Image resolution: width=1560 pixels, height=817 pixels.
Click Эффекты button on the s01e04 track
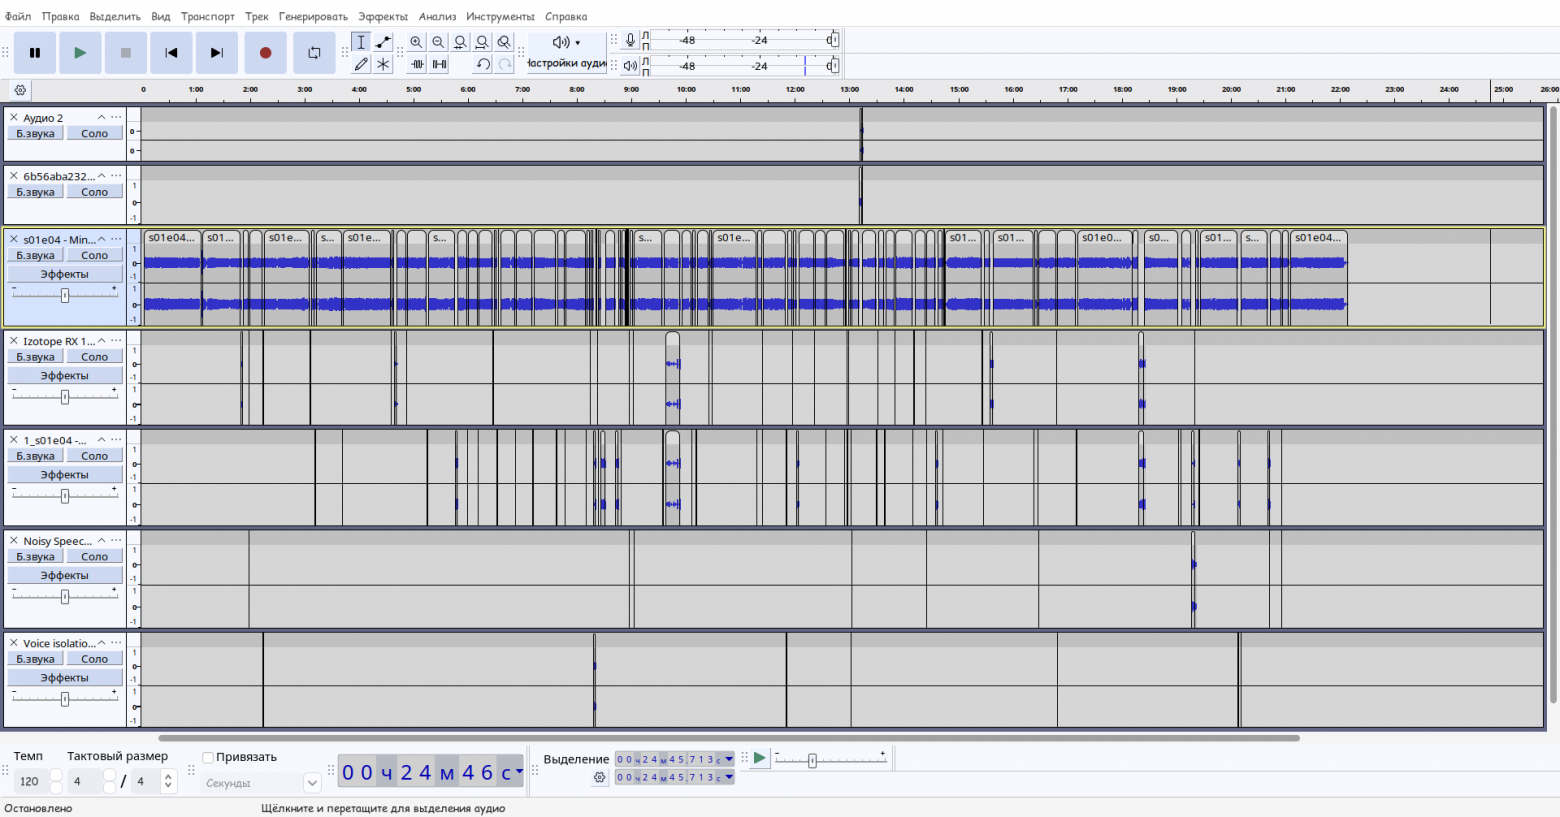64,274
